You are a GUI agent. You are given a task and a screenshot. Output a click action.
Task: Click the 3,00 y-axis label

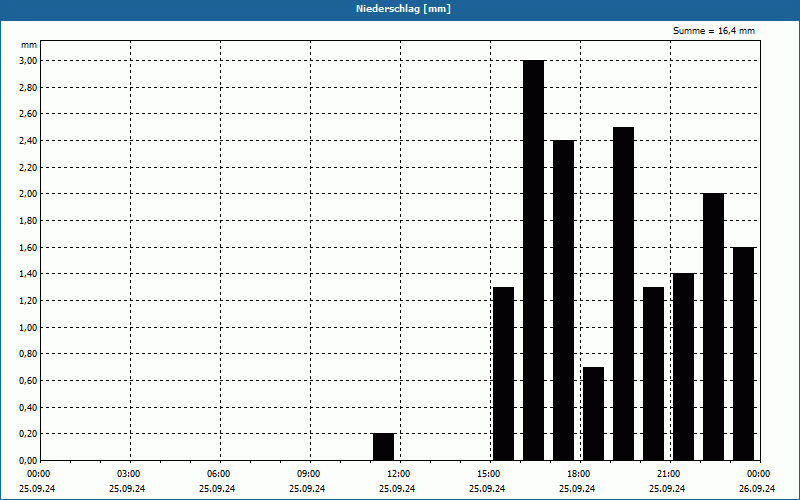click(28, 61)
